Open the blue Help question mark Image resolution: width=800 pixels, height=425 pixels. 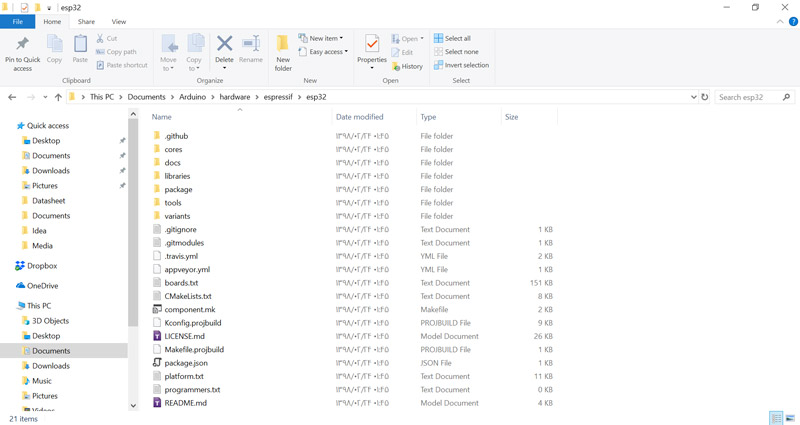point(793,21)
